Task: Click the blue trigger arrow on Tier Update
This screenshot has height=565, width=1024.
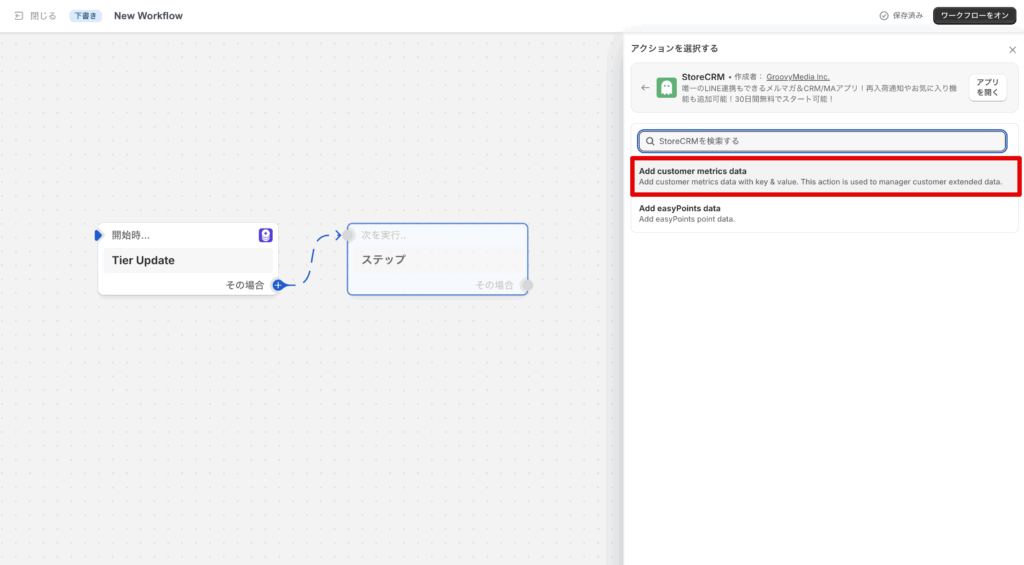Action: [99, 235]
